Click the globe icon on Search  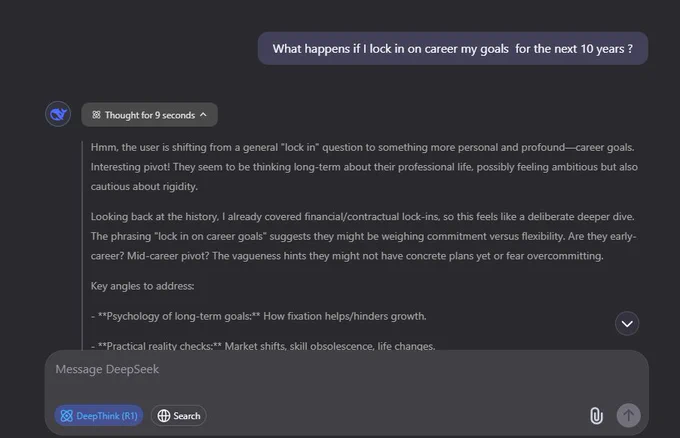tap(163, 415)
